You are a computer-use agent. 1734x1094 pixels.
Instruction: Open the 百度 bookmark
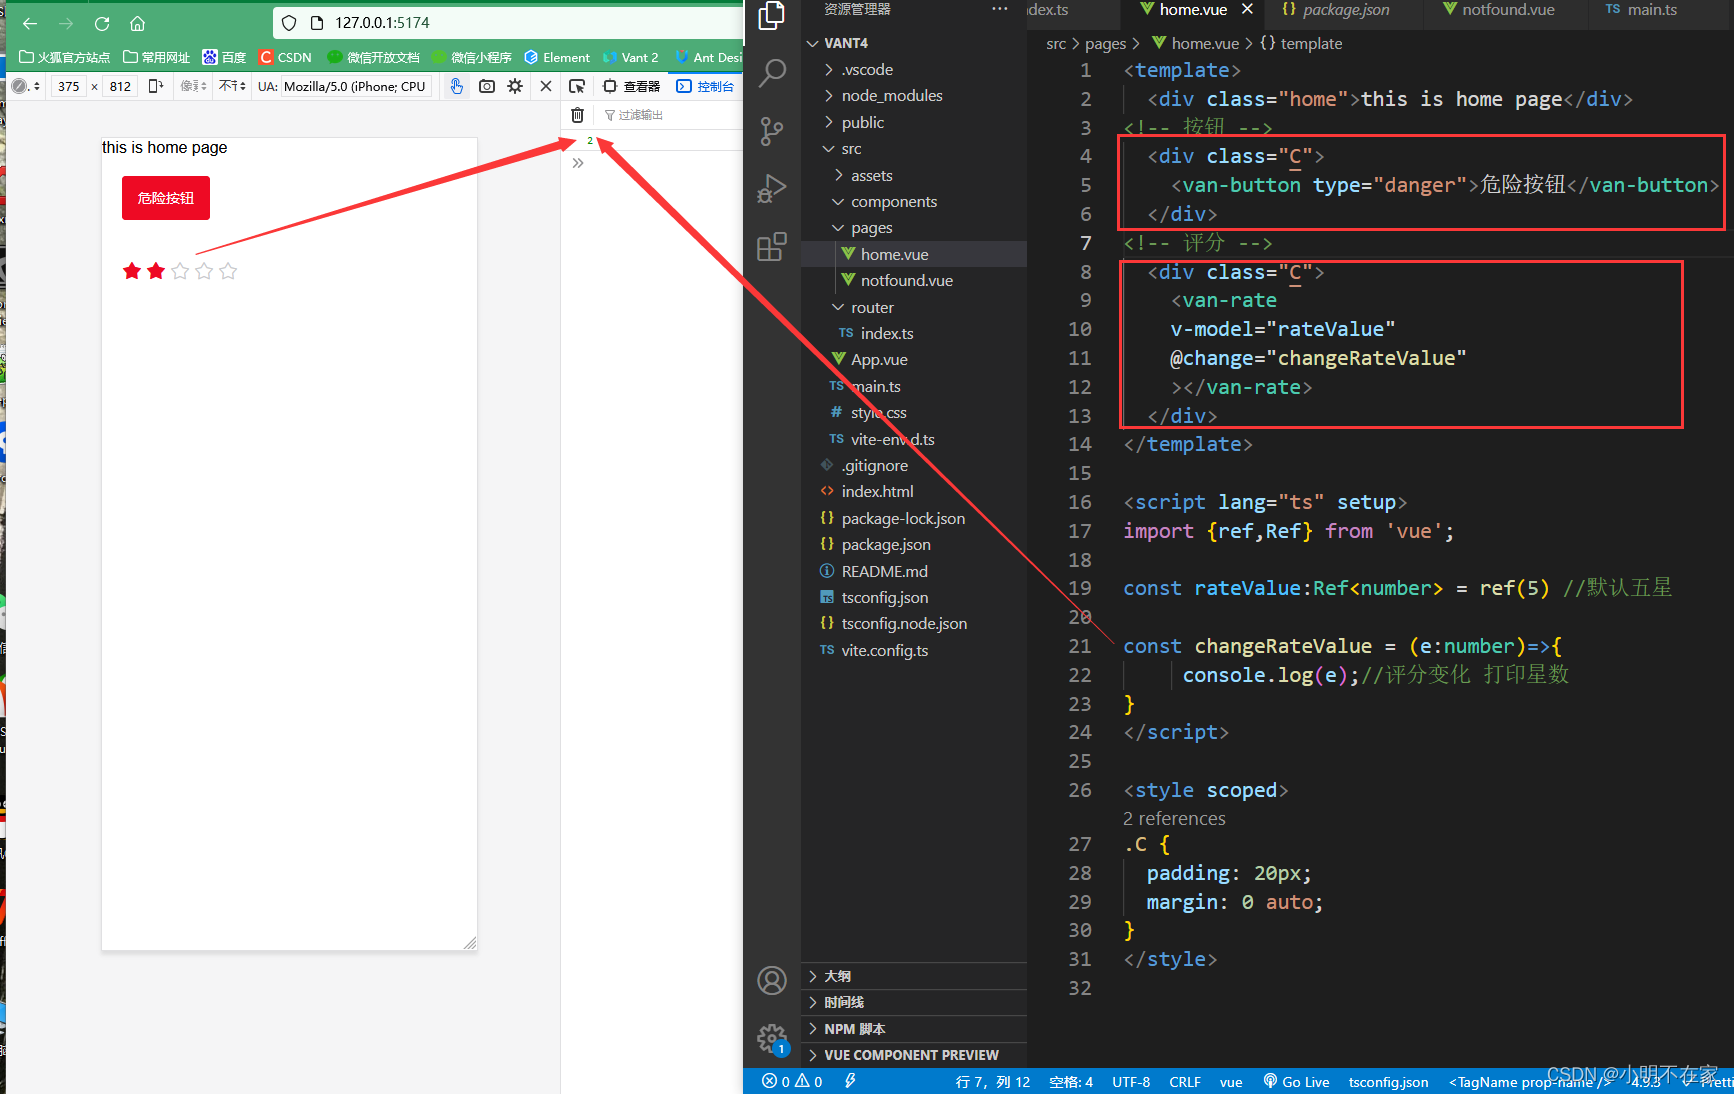pyautogui.click(x=224, y=57)
